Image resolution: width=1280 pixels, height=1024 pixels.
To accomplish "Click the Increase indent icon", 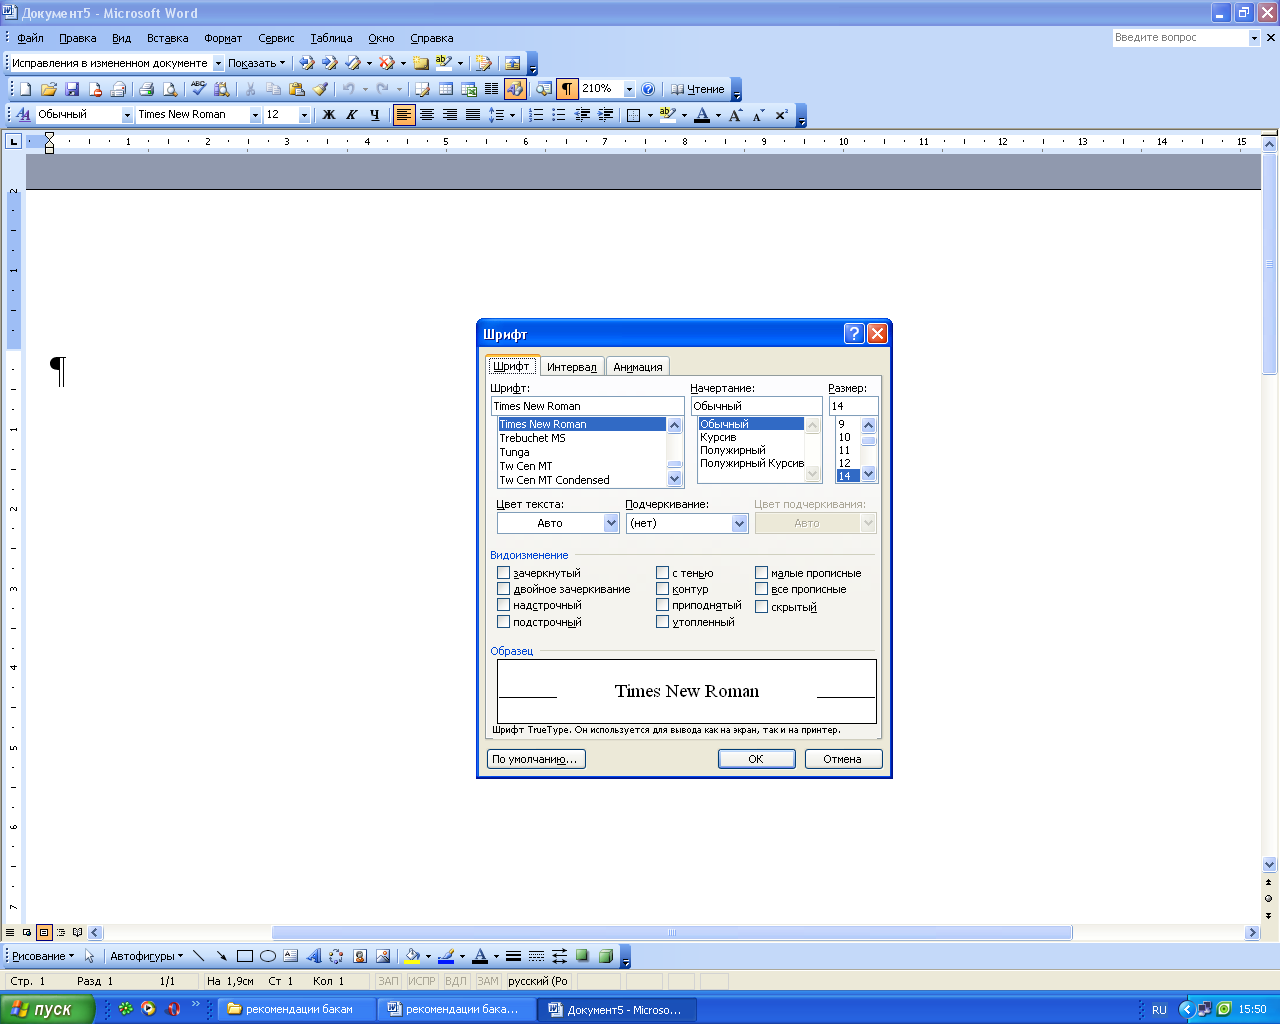I will pos(605,115).
